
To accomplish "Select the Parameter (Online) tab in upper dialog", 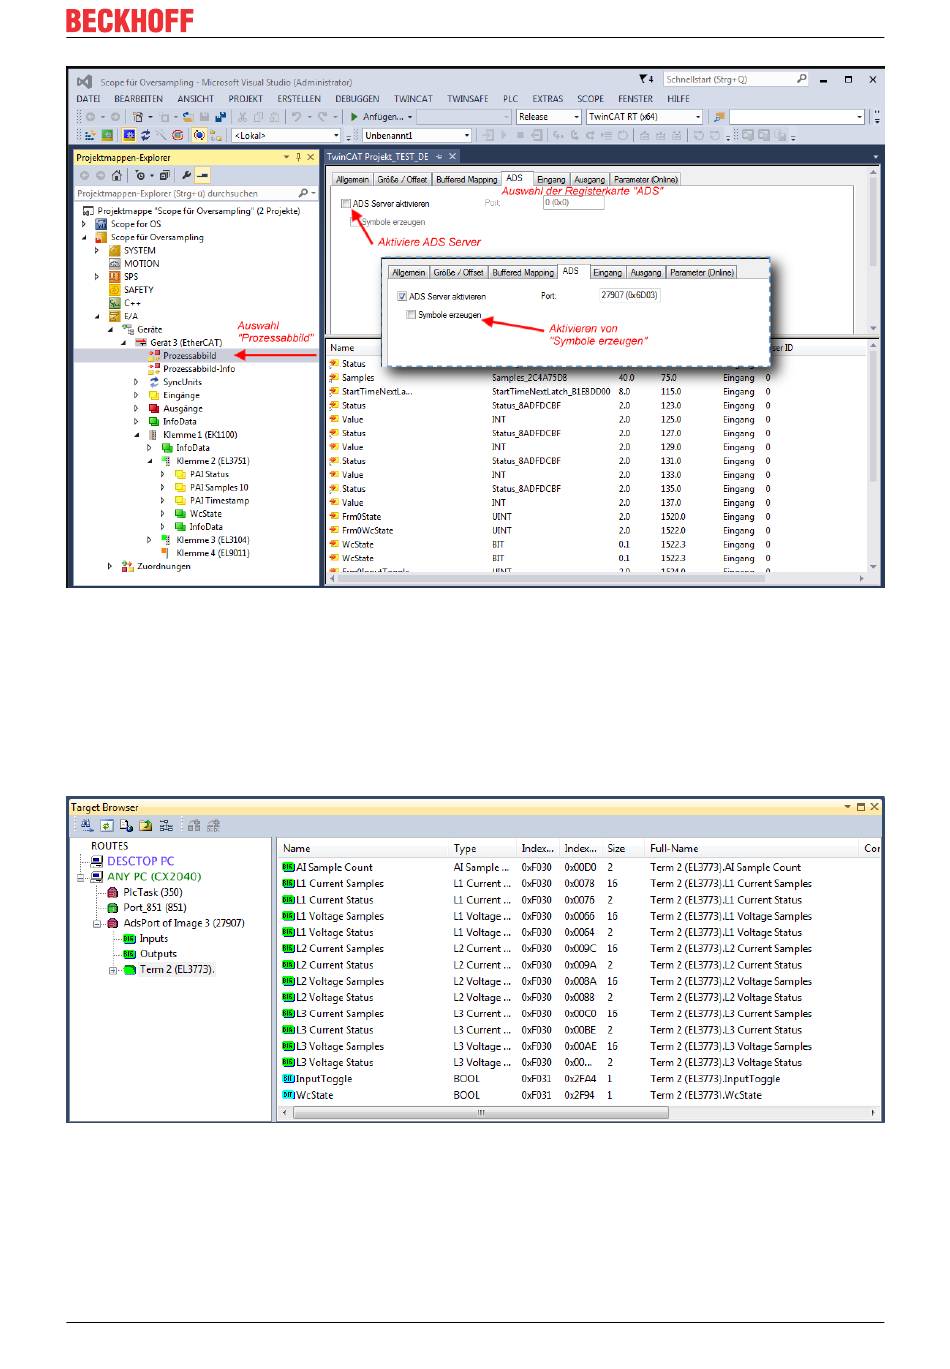I will pos(646,179).
